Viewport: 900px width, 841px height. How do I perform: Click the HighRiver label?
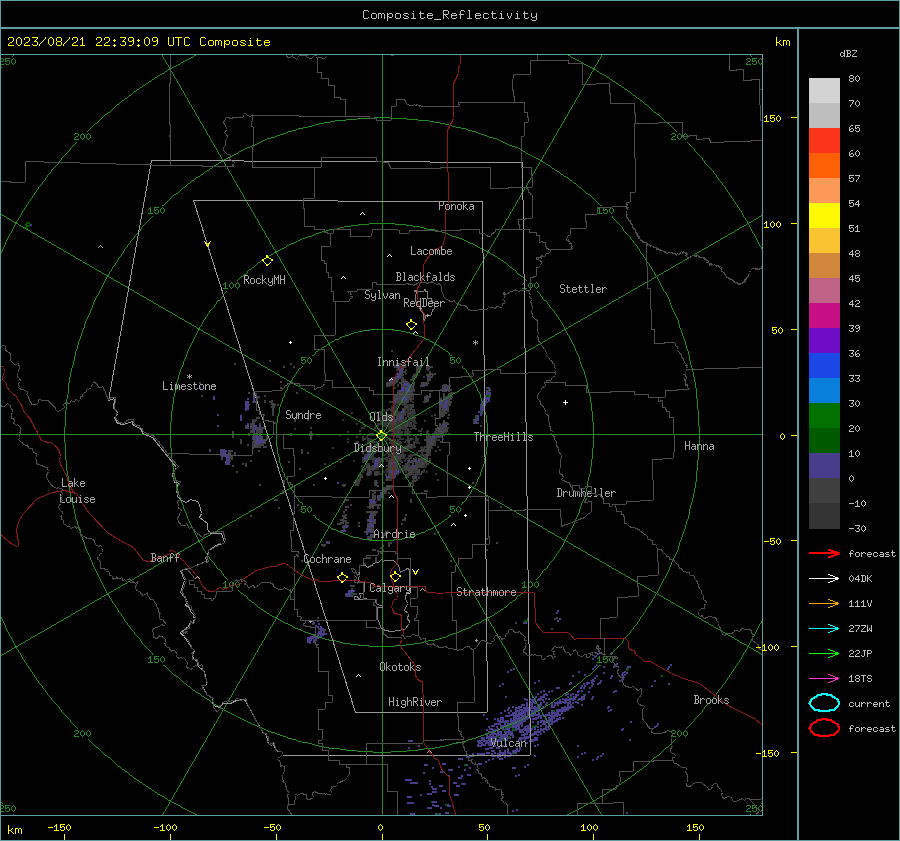(x=414, y=702)
